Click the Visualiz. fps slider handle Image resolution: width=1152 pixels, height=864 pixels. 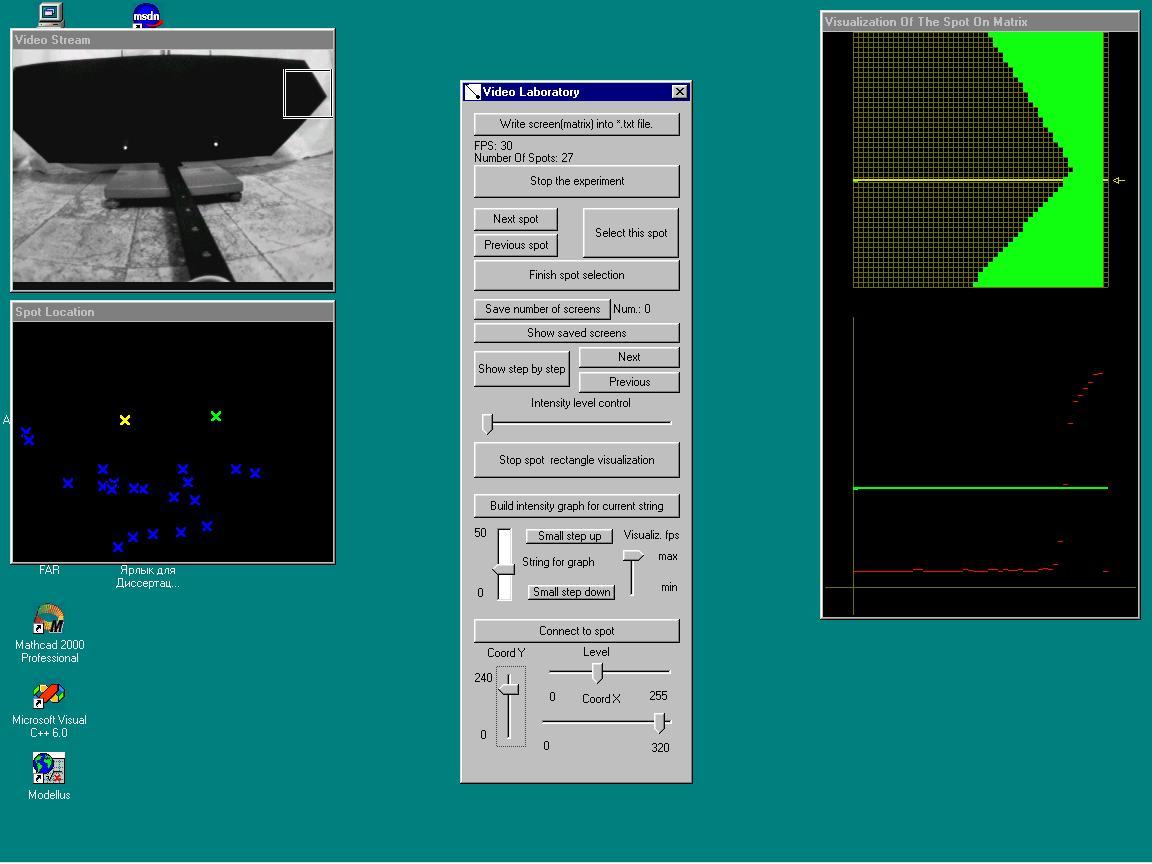point(632,556)
